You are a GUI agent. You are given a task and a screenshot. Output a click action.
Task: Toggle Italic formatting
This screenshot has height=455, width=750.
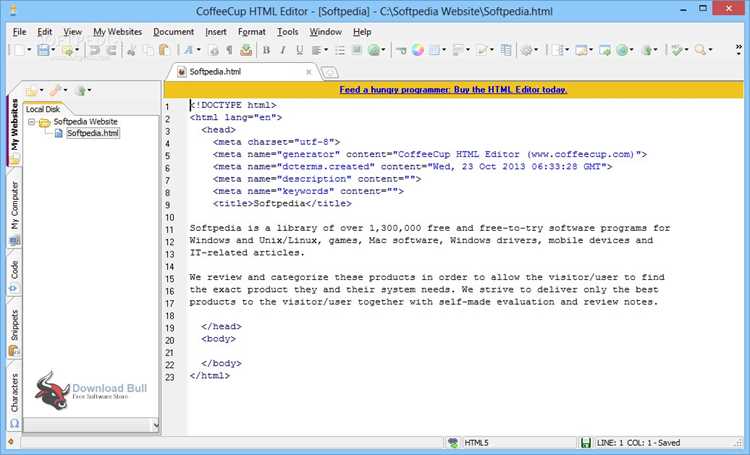click(283, 50)
